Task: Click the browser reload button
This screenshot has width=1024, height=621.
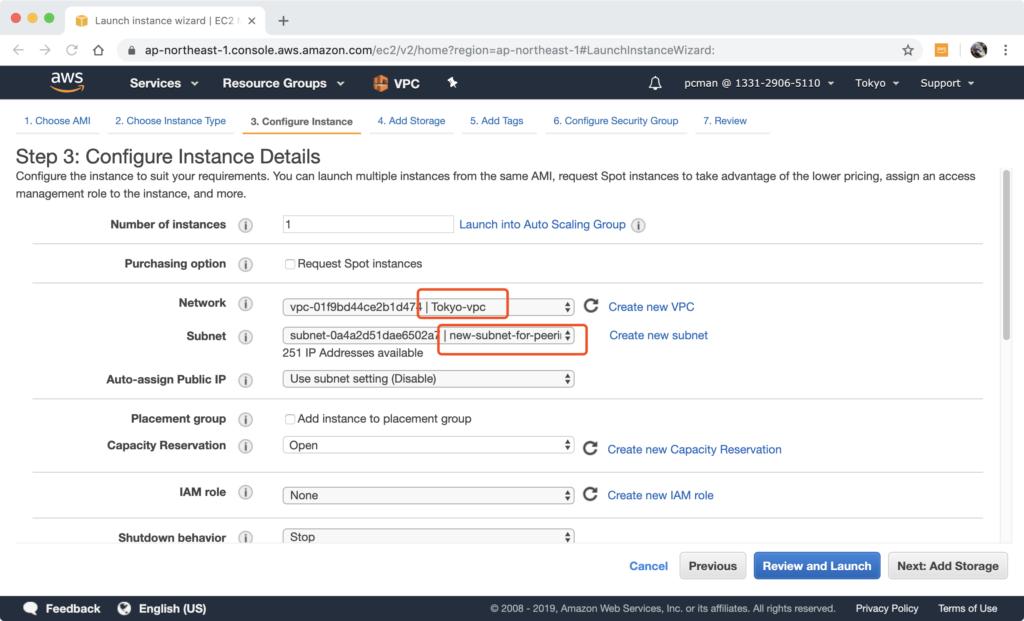Action: click(72, 50)
